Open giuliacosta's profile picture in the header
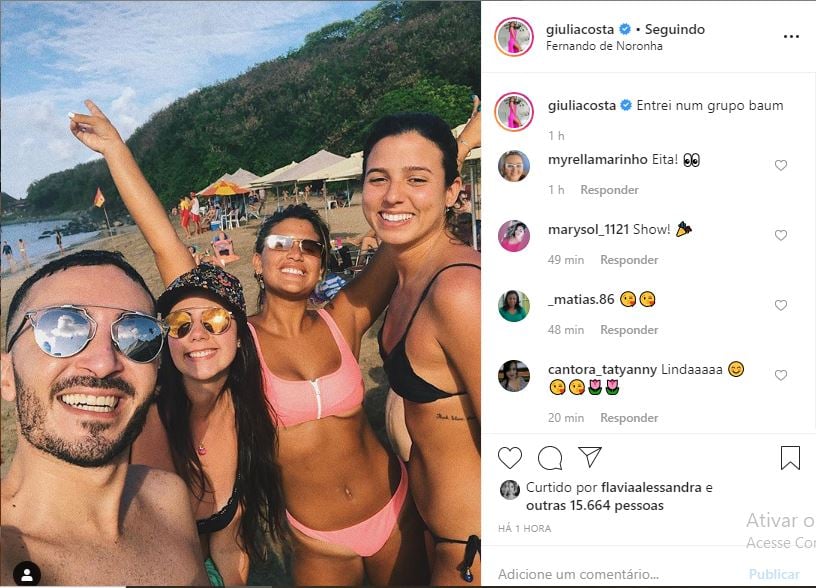 [x=514, y=37]
